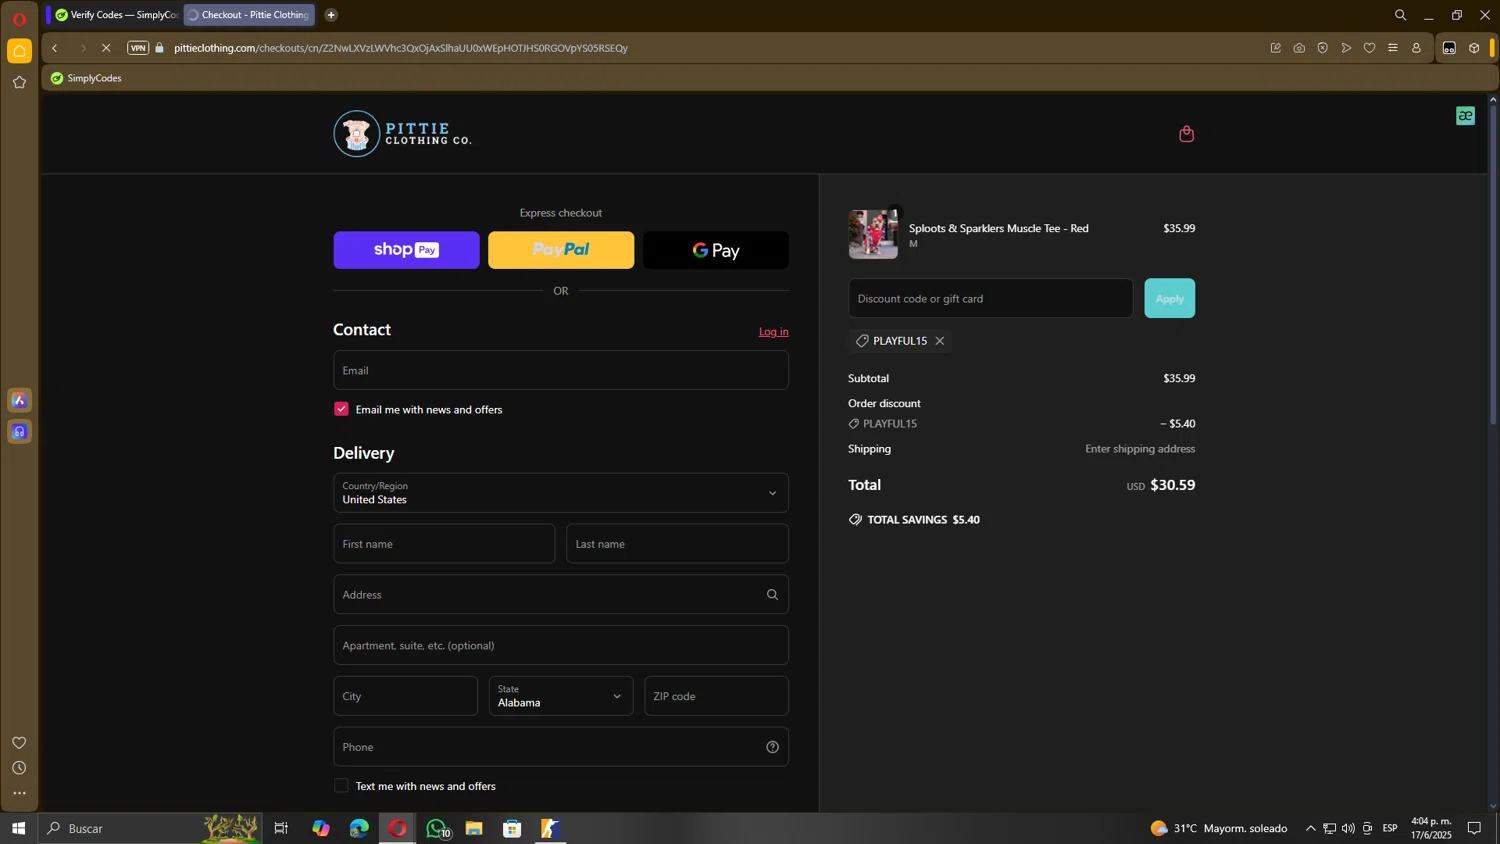The height and width of the screenshot is (844, 1500).
Task: Navigate back in the browser
Action: (x=55, y=48)
